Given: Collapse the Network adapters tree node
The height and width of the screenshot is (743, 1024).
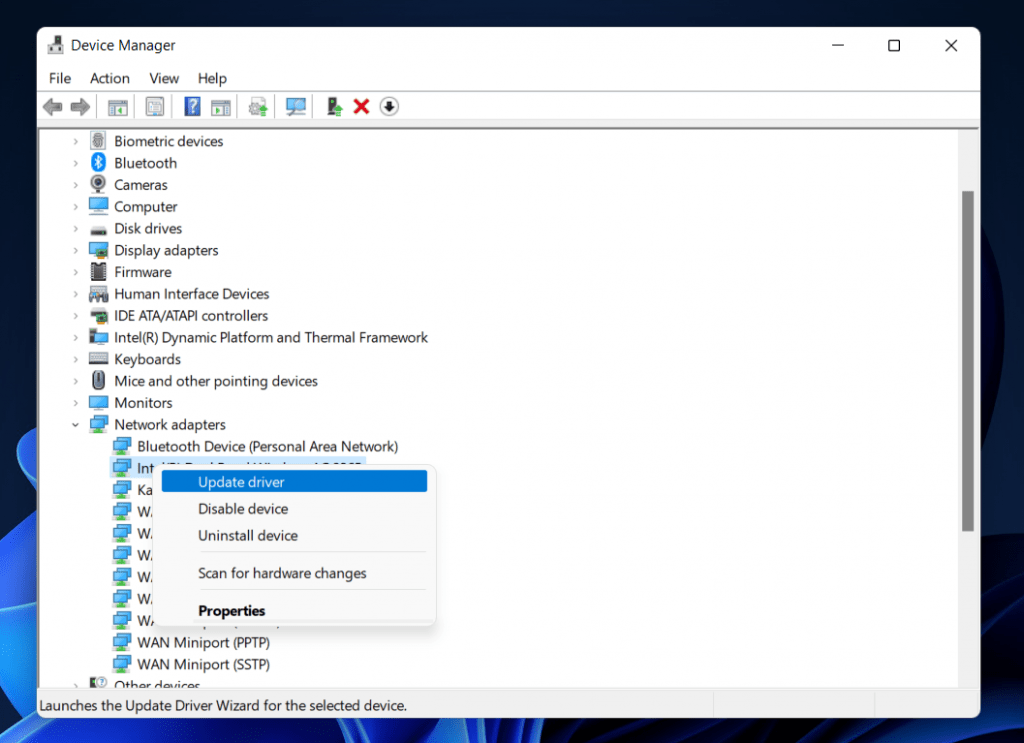Looking at the screenshot, I should pos(76,424).
